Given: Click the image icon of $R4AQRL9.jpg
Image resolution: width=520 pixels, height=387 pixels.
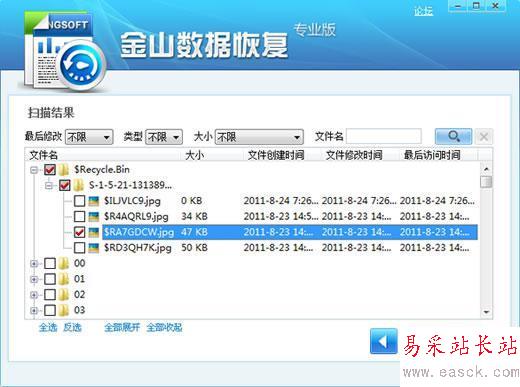Looking at the screenshot, I should pos(94,216).
